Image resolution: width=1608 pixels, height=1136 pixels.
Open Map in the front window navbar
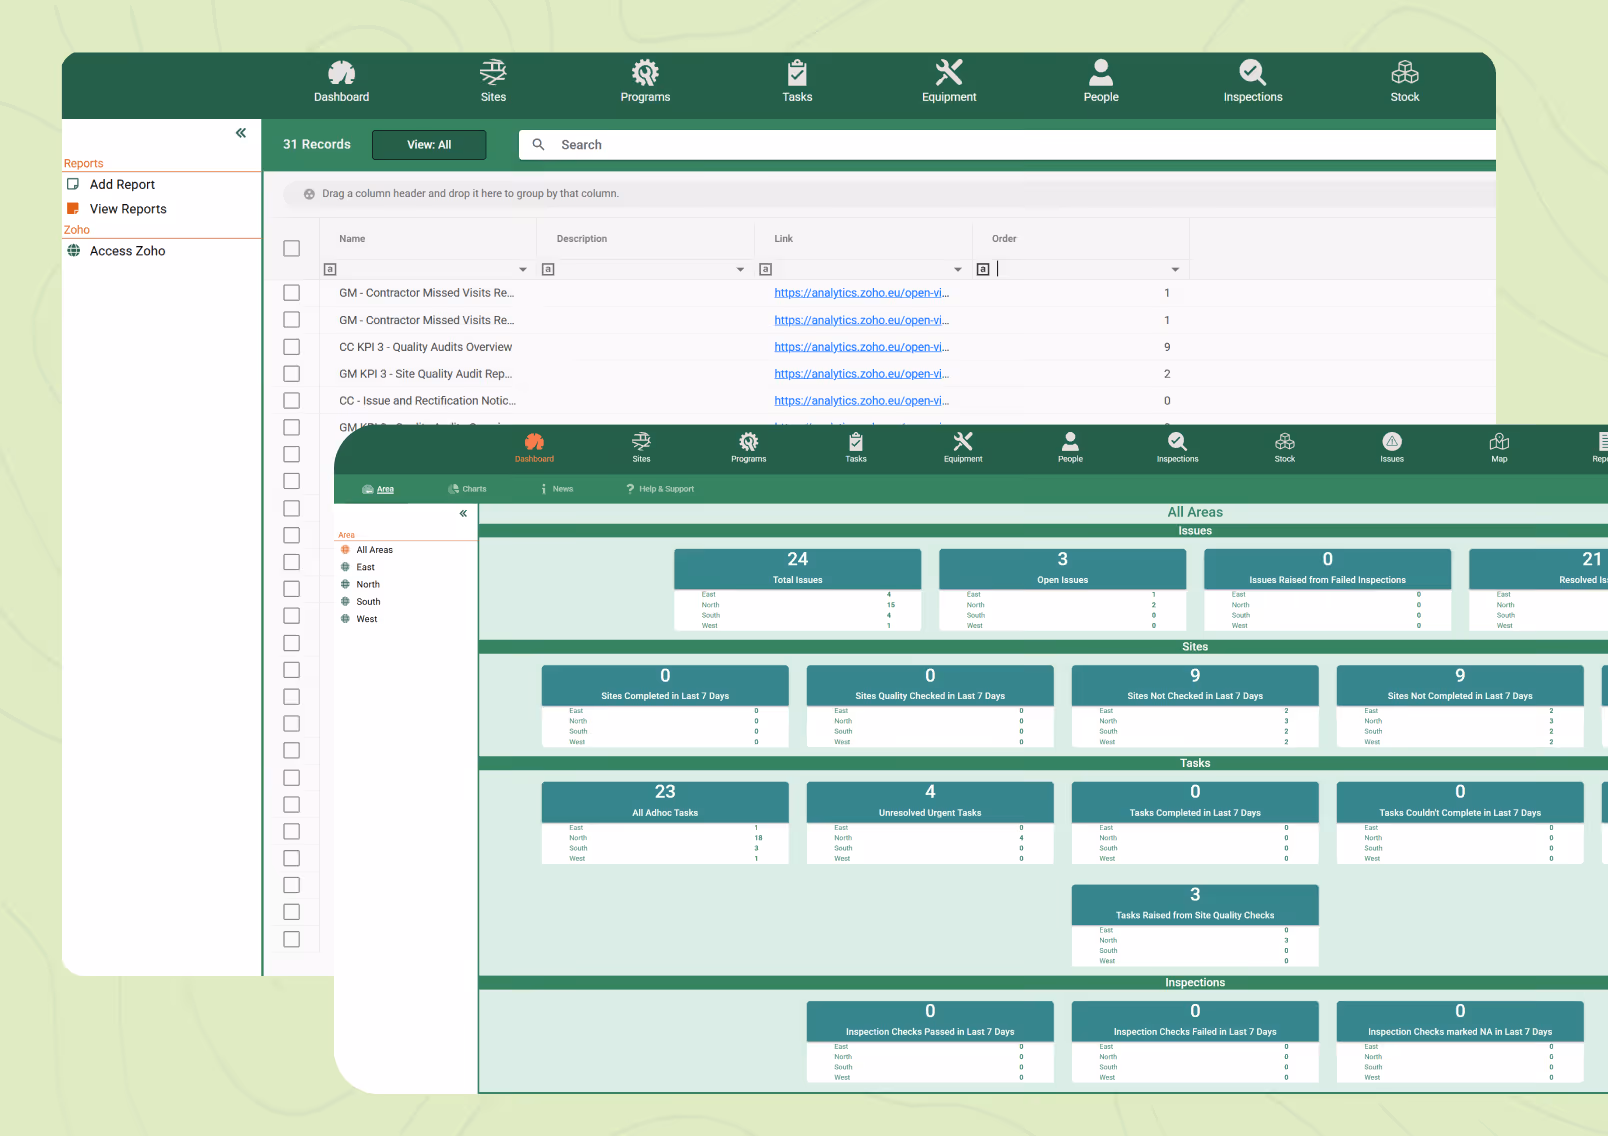(x=1499, y=447)
